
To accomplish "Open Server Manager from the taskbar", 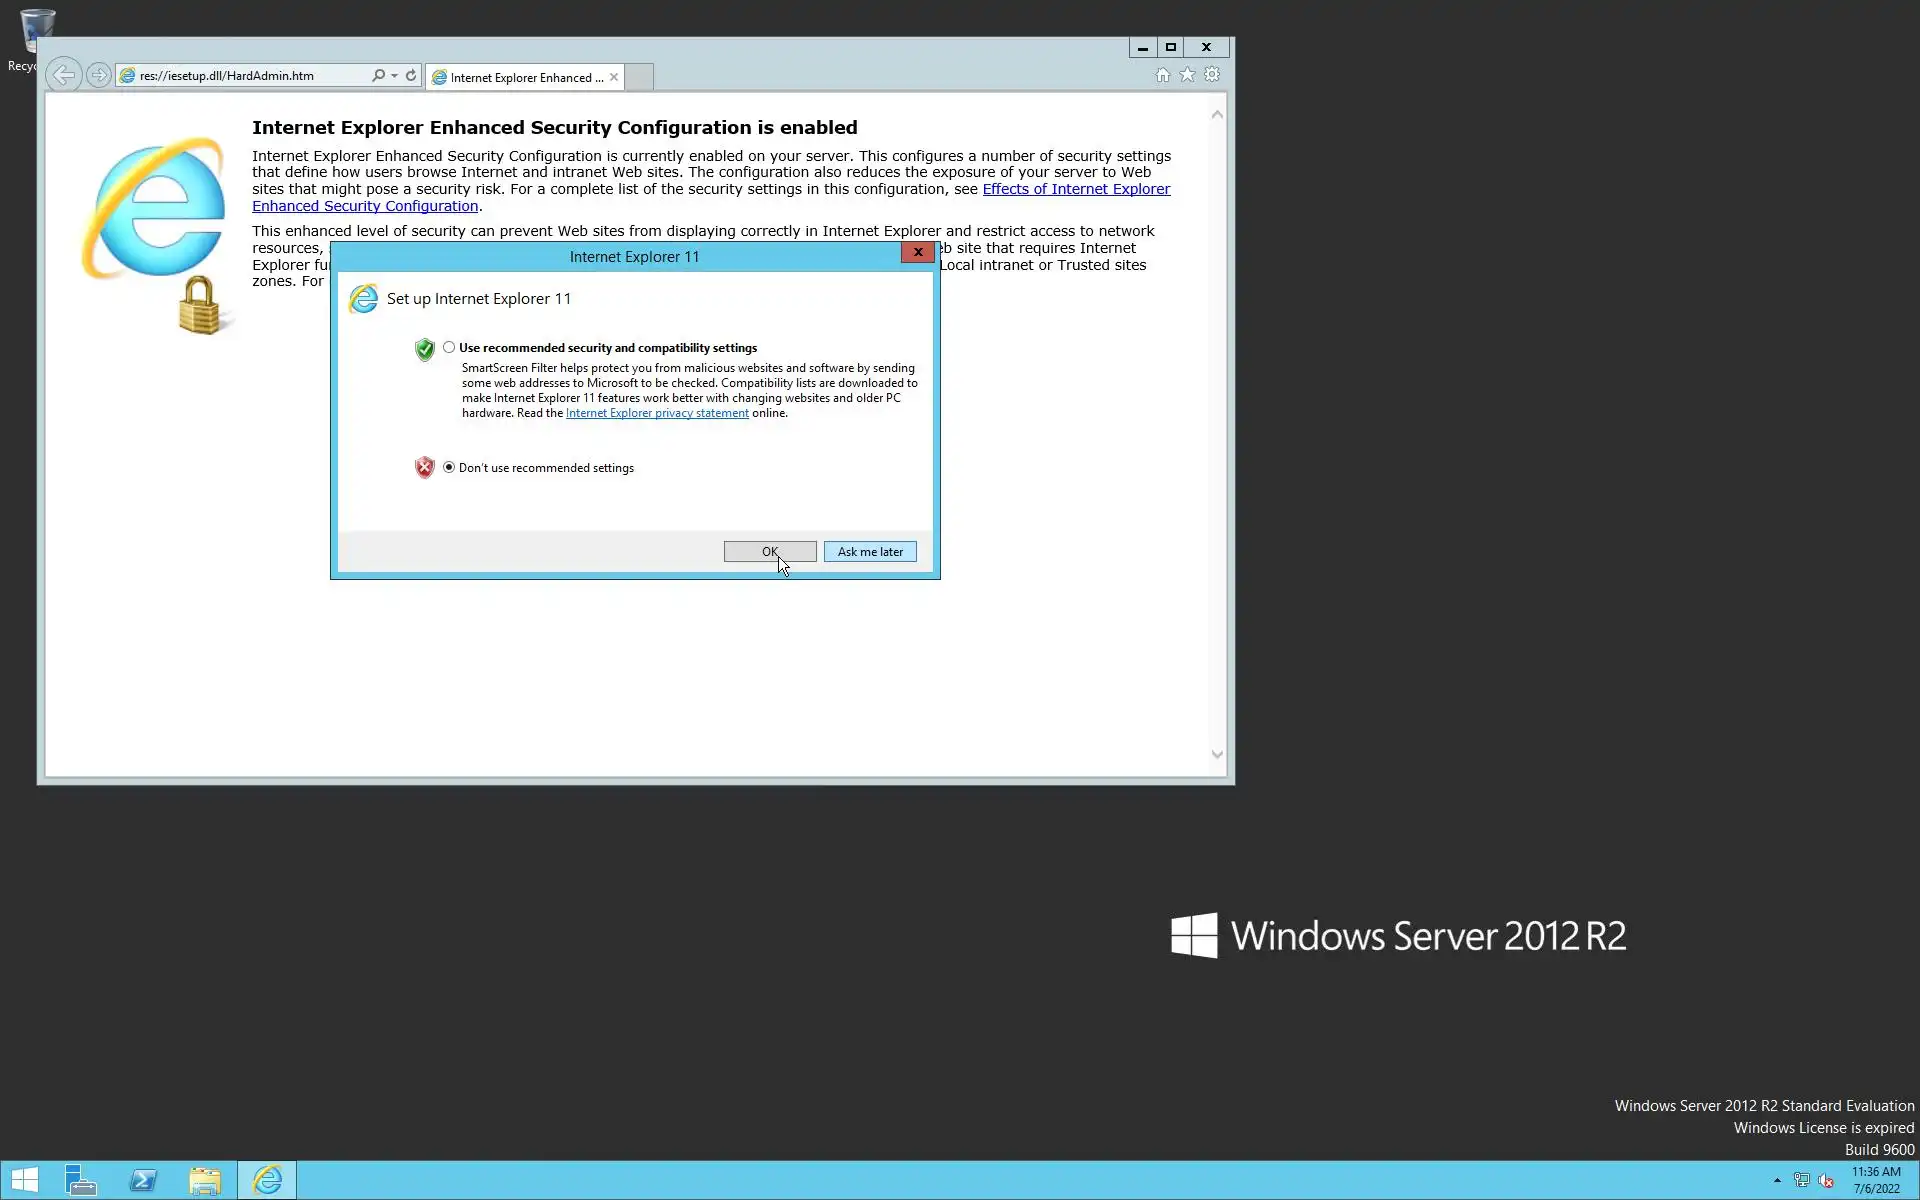I will 81,1180.
